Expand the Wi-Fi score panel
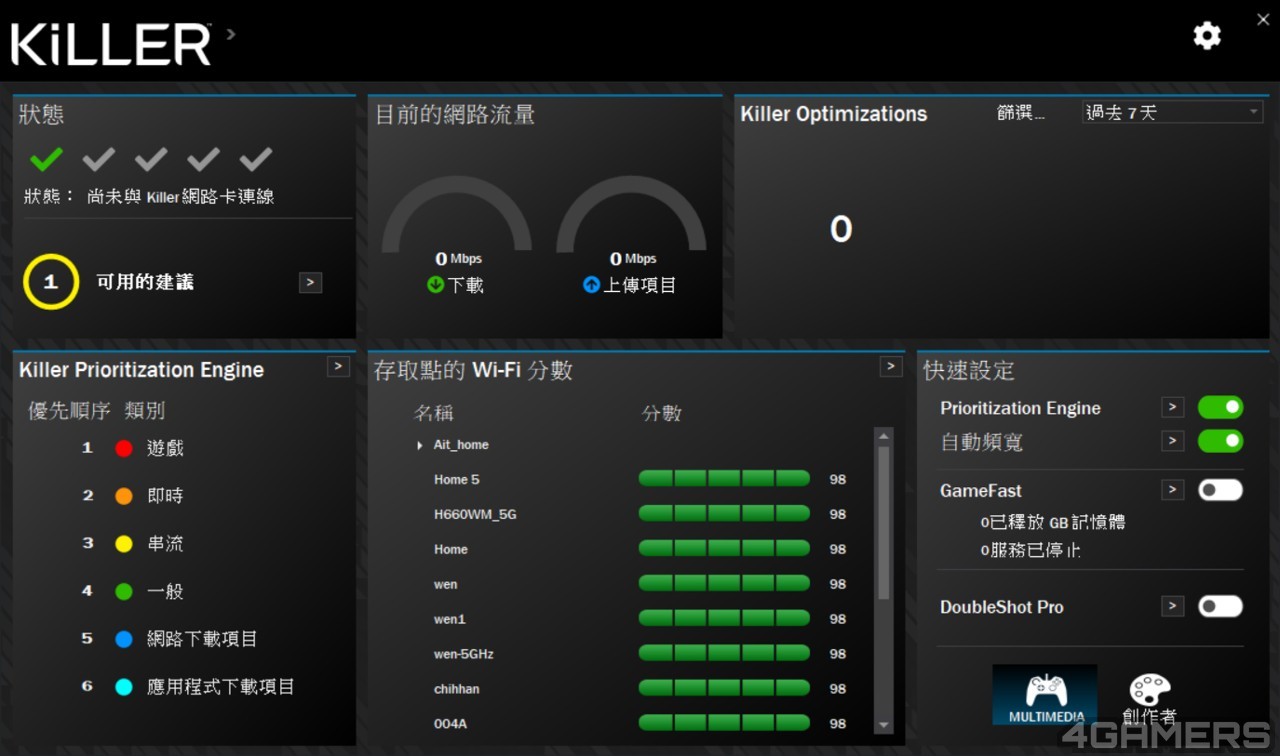Image resolution: width=1280 pixels, height=756 pixels. coord(891,367)
